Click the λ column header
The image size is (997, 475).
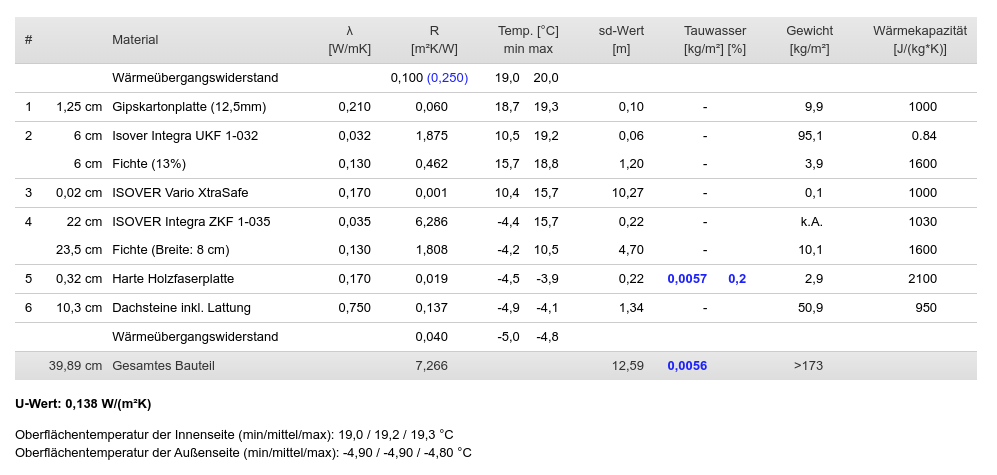point(349,39)
